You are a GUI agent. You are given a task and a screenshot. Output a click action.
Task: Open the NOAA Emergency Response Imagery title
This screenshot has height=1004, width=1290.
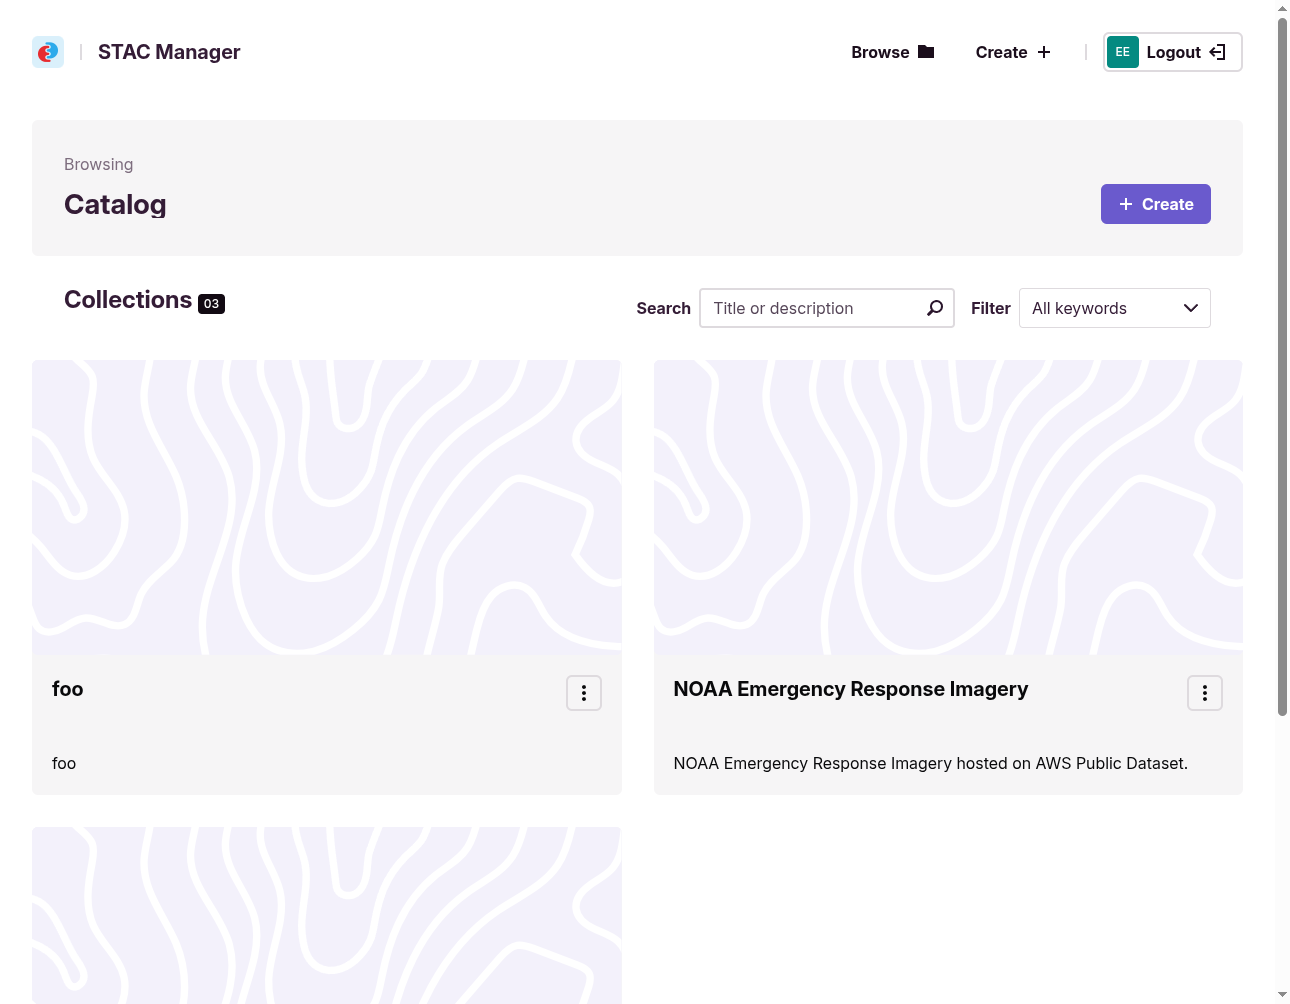click(x=851, y=689)
